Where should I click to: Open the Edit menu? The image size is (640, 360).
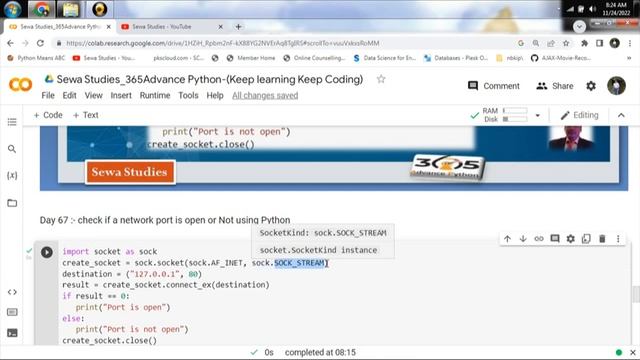69,96
